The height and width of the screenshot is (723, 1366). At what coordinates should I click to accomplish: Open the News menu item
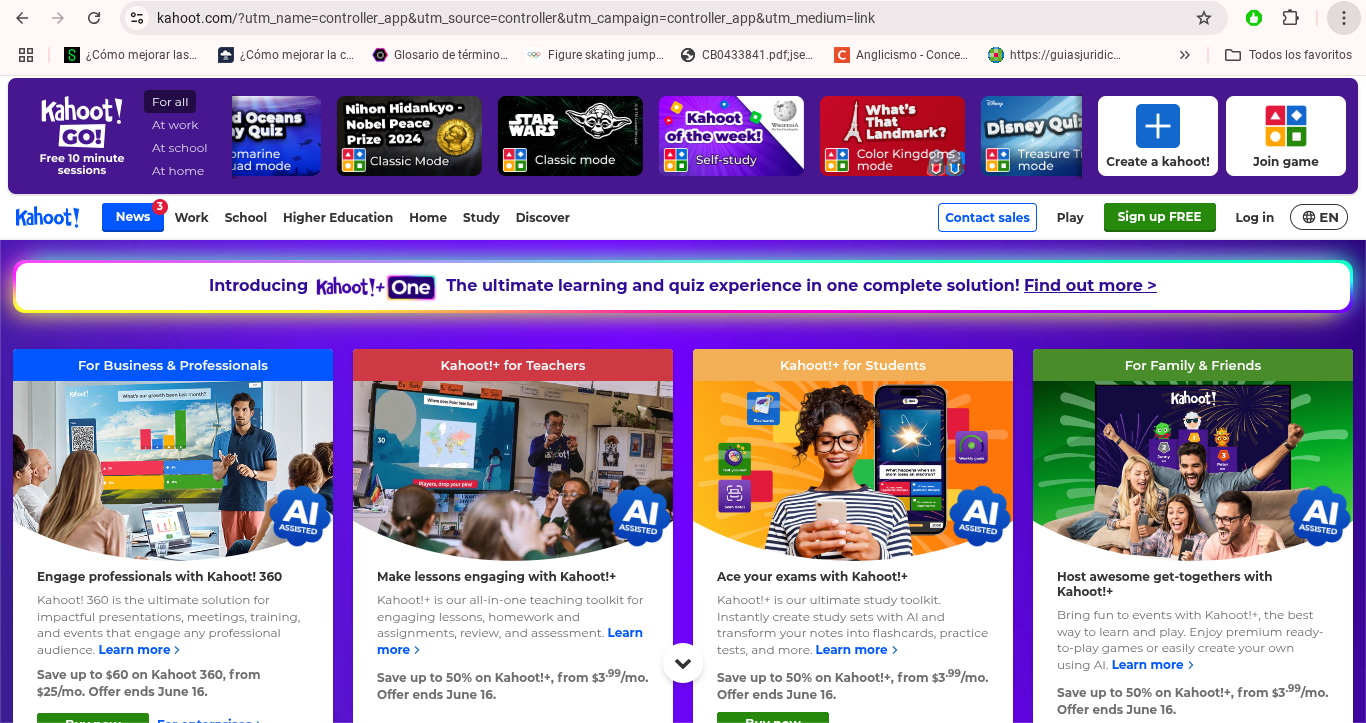point(133,217)
